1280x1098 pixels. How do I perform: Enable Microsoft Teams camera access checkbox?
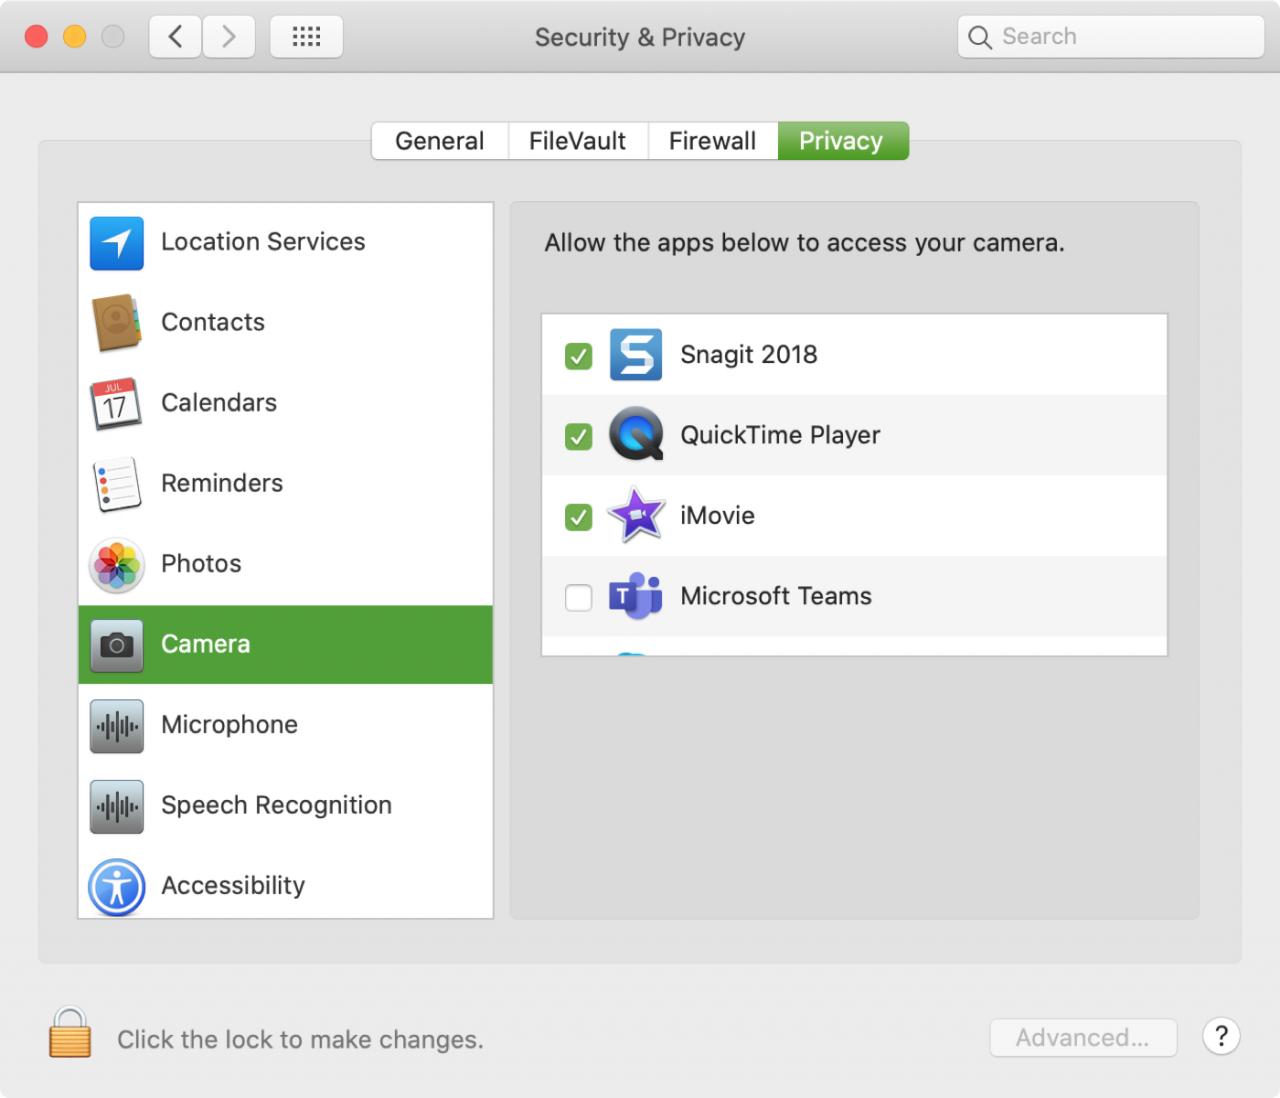tap(579, 598)
